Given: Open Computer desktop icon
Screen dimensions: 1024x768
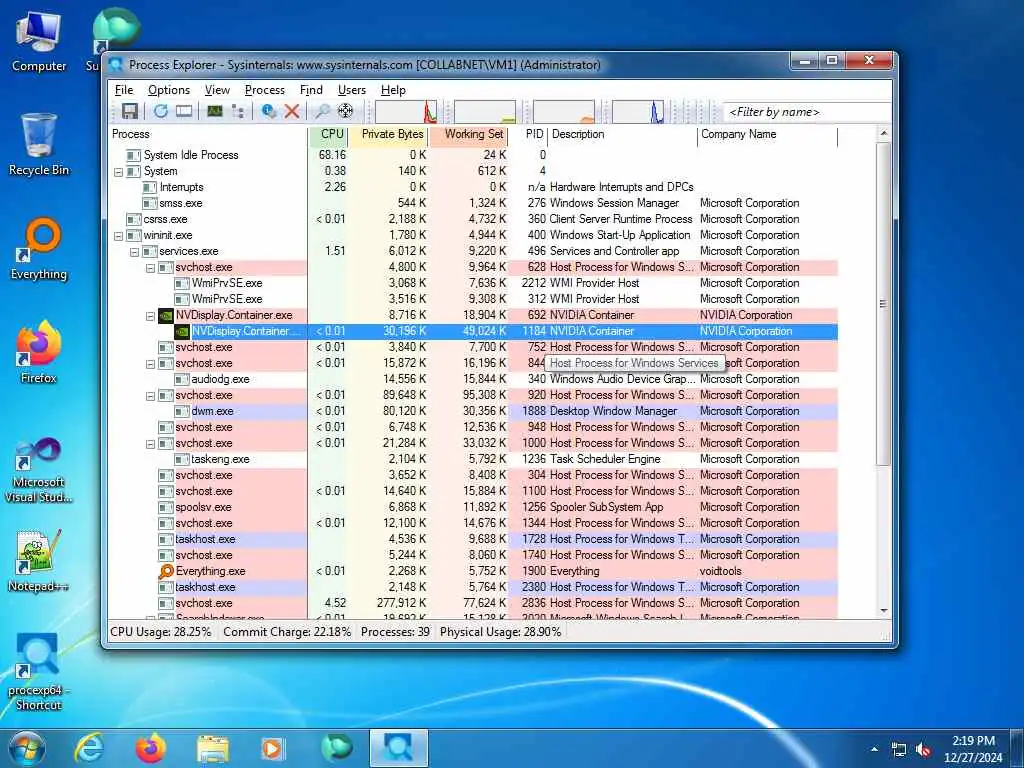Looking at the screenshot, I should 39,40.
